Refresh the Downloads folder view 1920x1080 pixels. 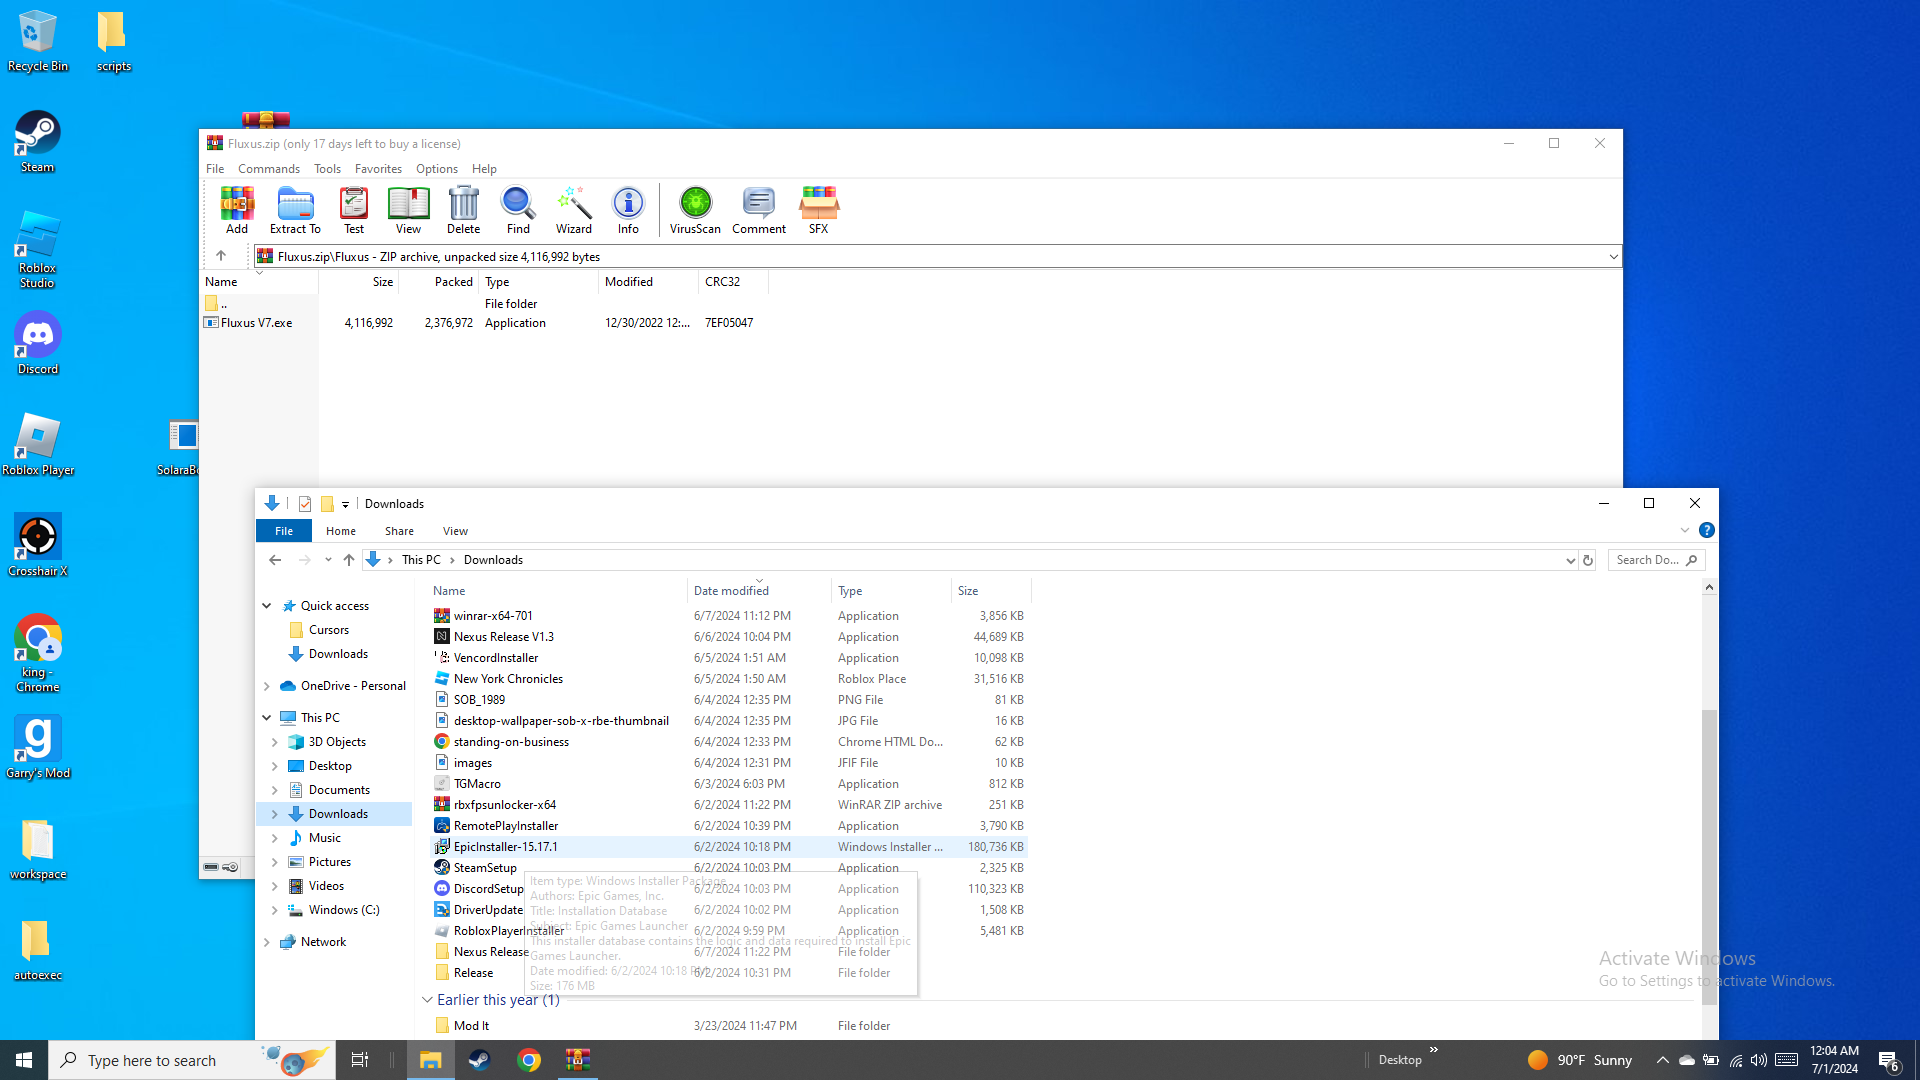[1588, 560]
